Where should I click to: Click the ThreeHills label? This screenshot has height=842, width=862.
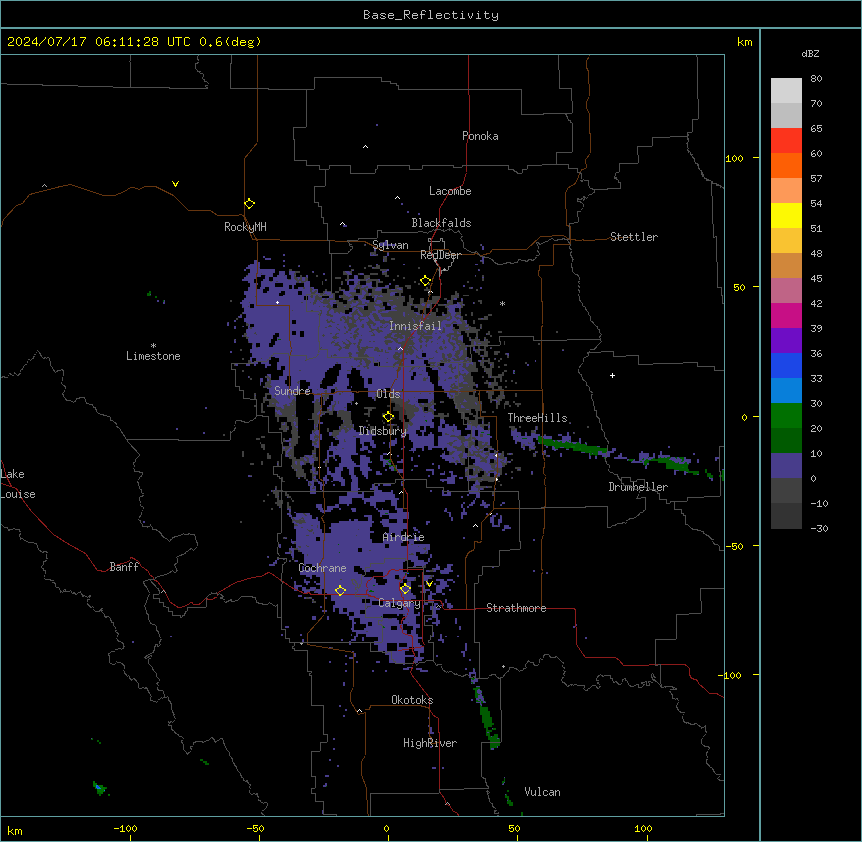tap(537, 418)
